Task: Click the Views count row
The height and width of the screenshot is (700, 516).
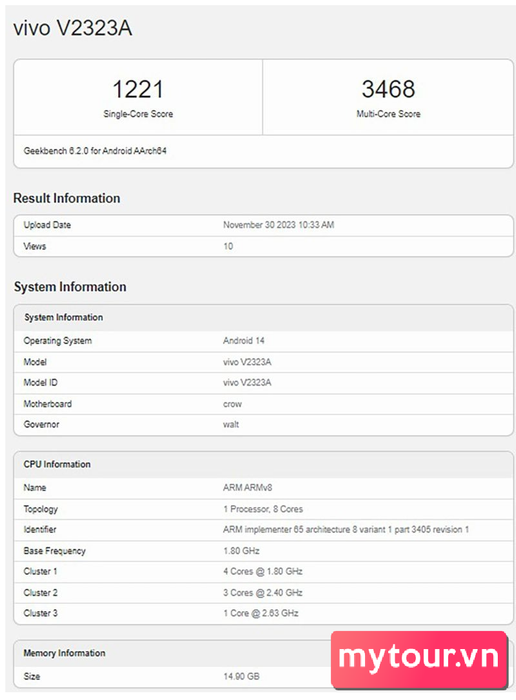Action: tap(263, 246)
